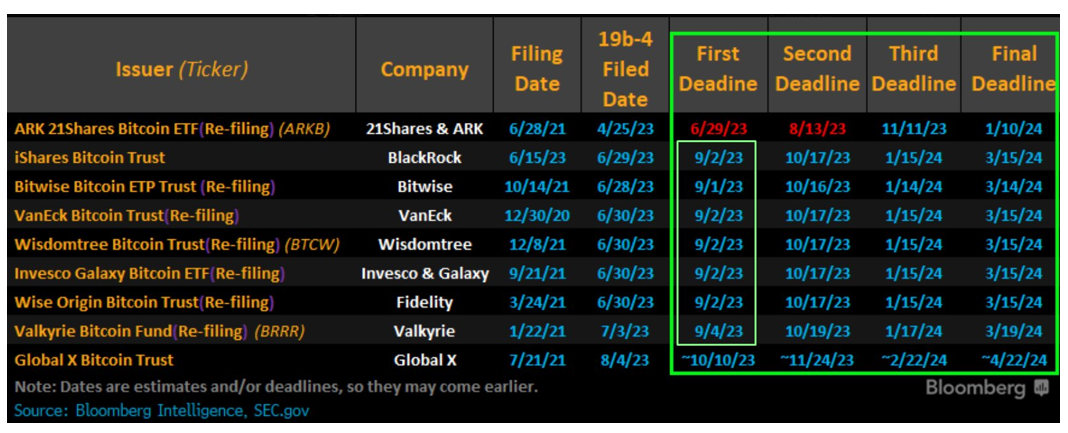Click the red 6/29/23 first deadline date
This screenshot has height=433, width=1068.
[x=719, y=129]
